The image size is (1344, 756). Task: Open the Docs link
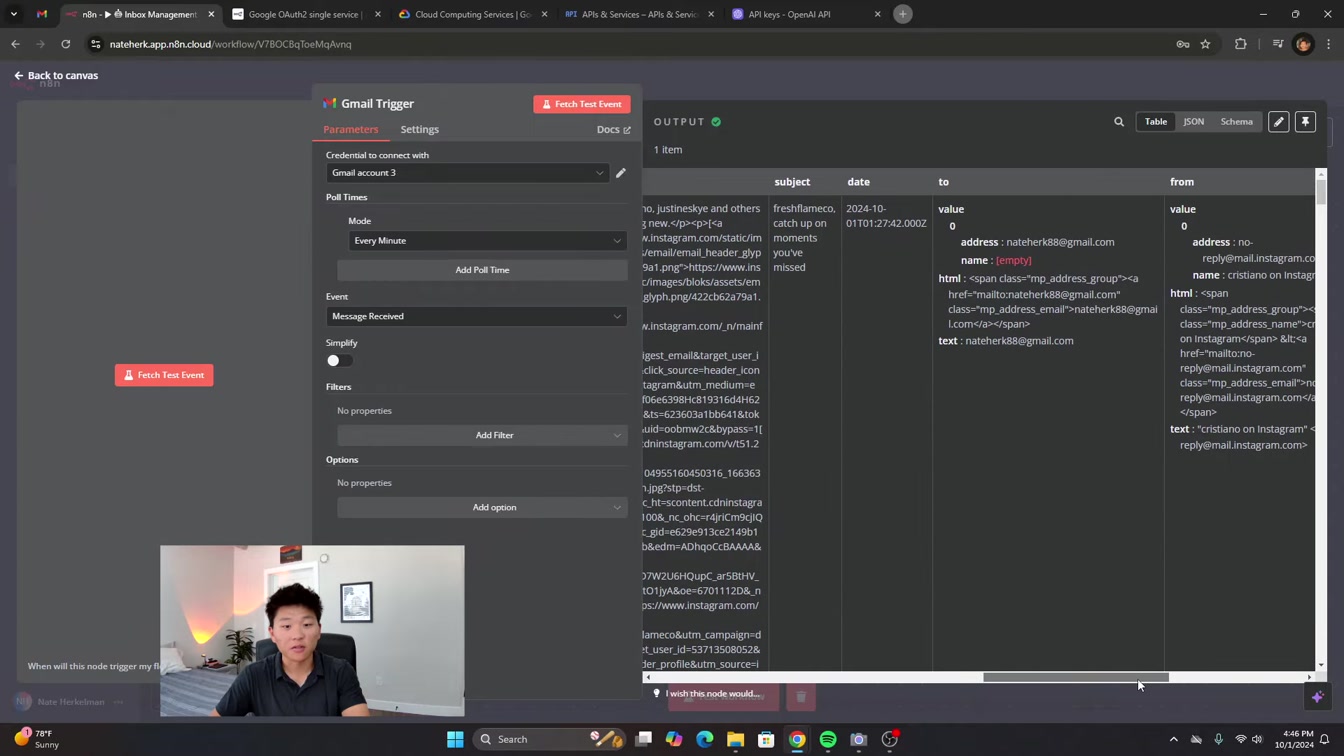click(613, 129)
